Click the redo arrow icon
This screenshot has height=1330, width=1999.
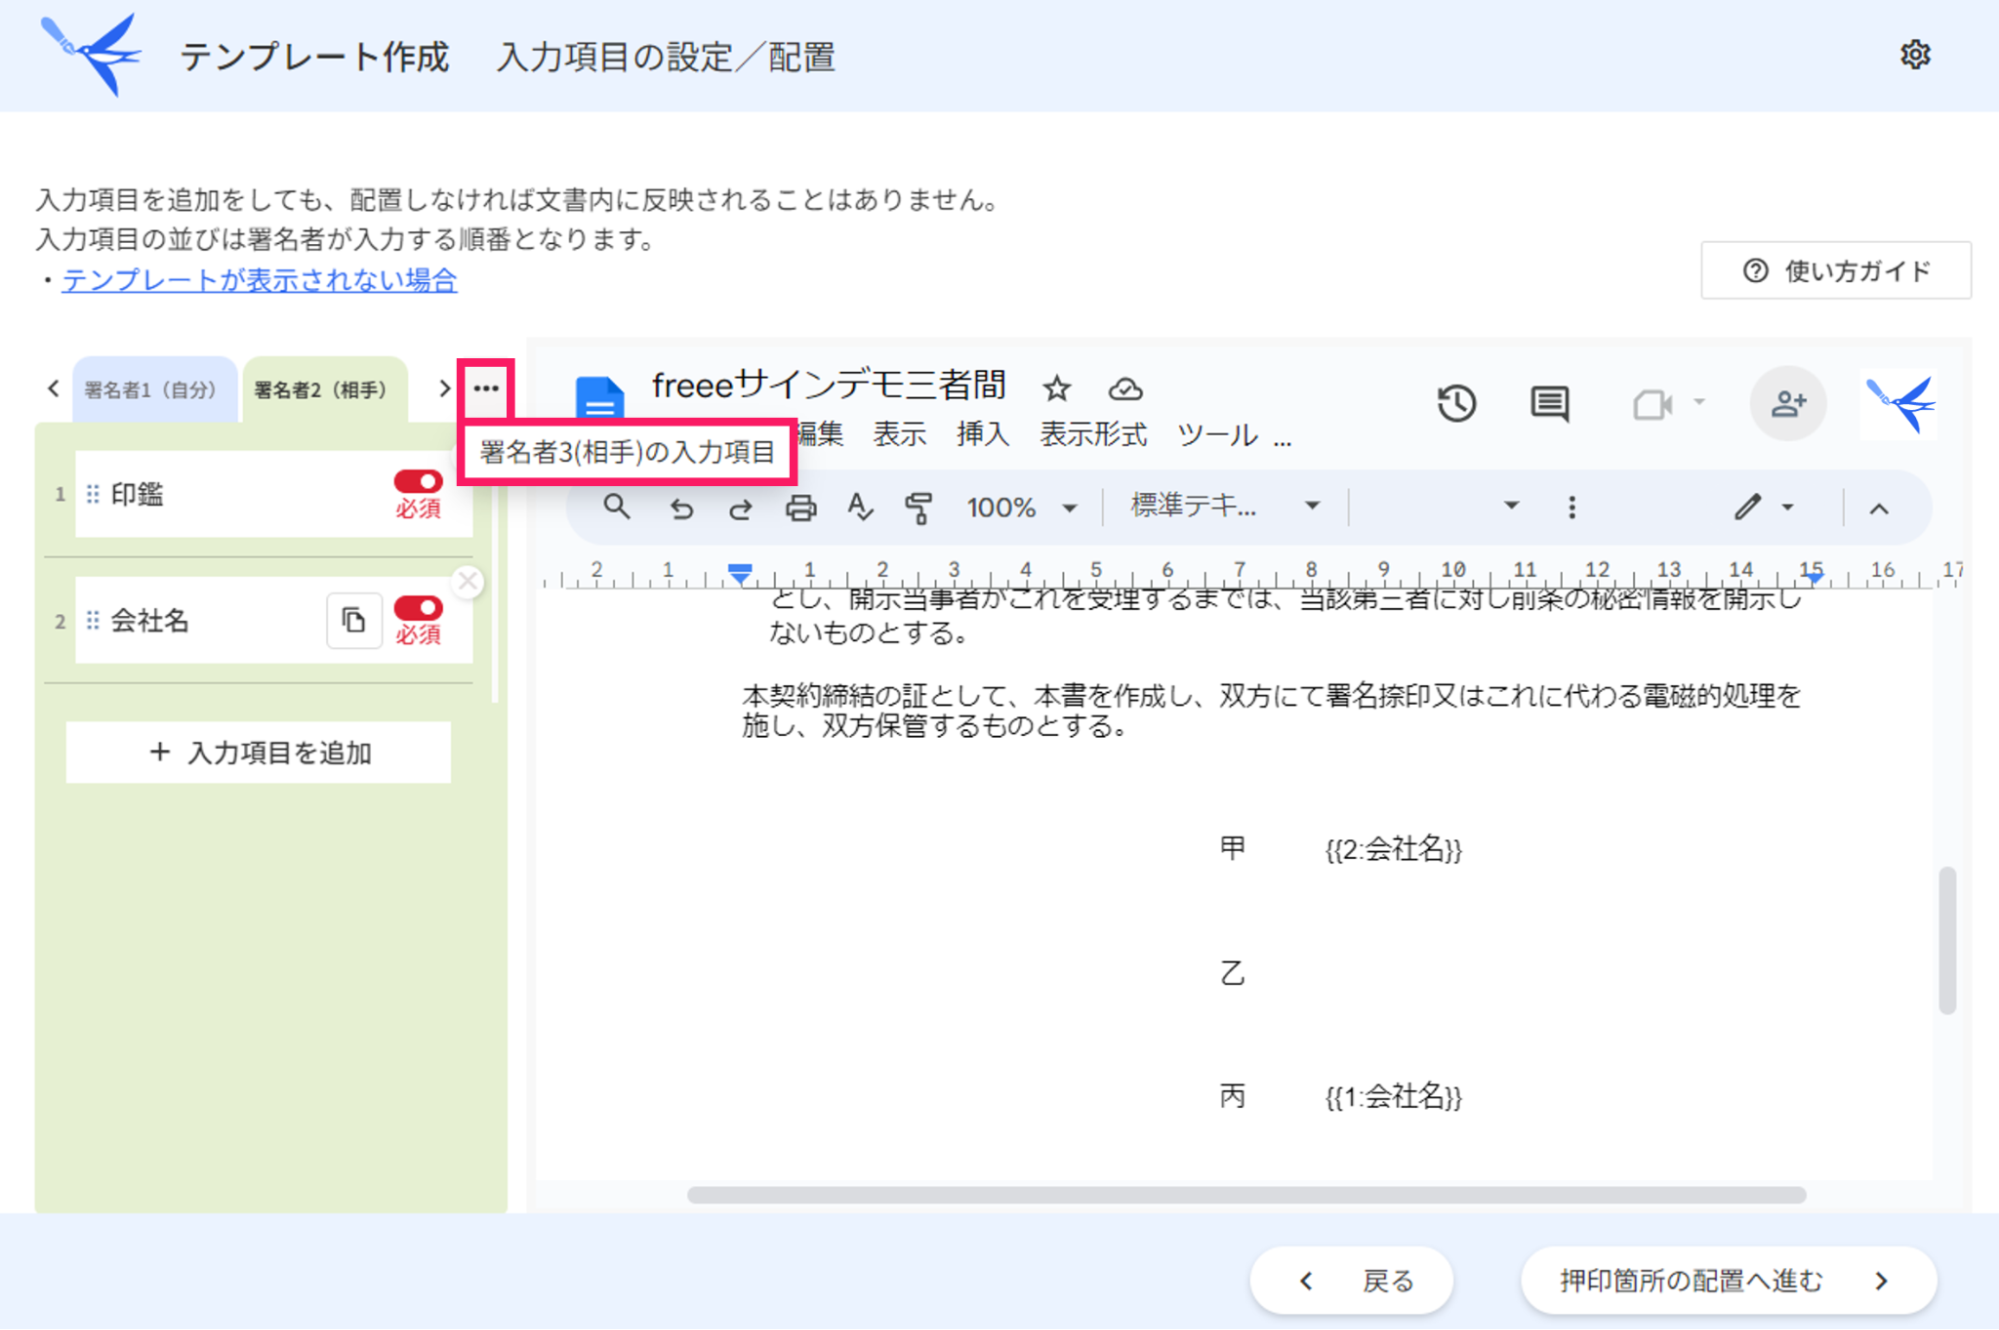click(x=740, y=508)
